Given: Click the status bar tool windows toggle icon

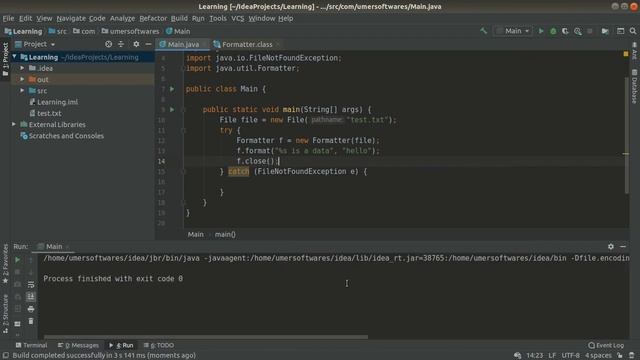Looking at the screenshot, I should point(6,356).
